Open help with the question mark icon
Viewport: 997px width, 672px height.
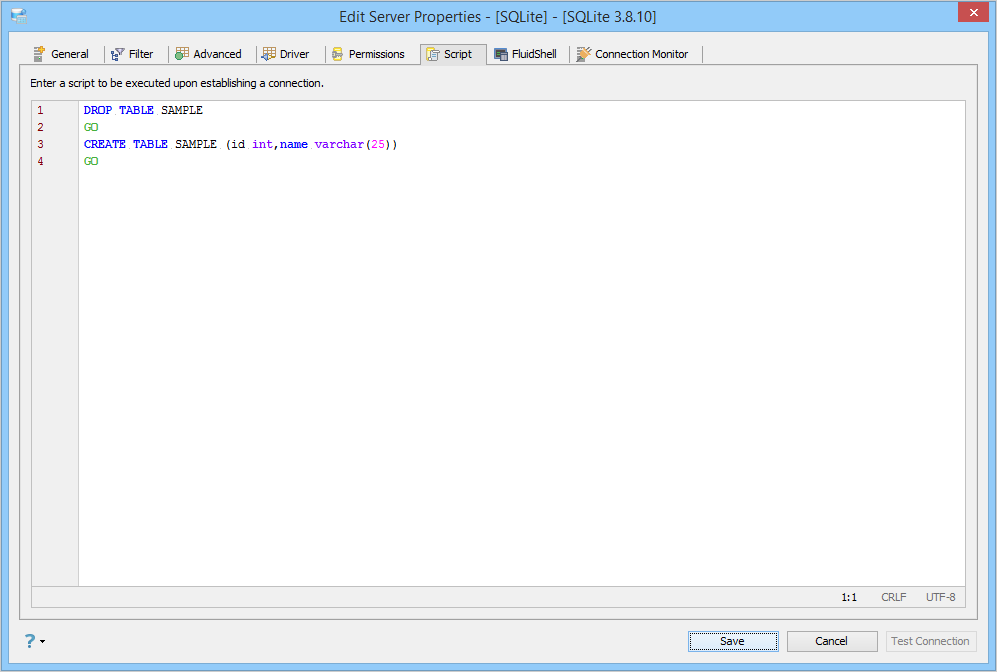click(30, 641)
